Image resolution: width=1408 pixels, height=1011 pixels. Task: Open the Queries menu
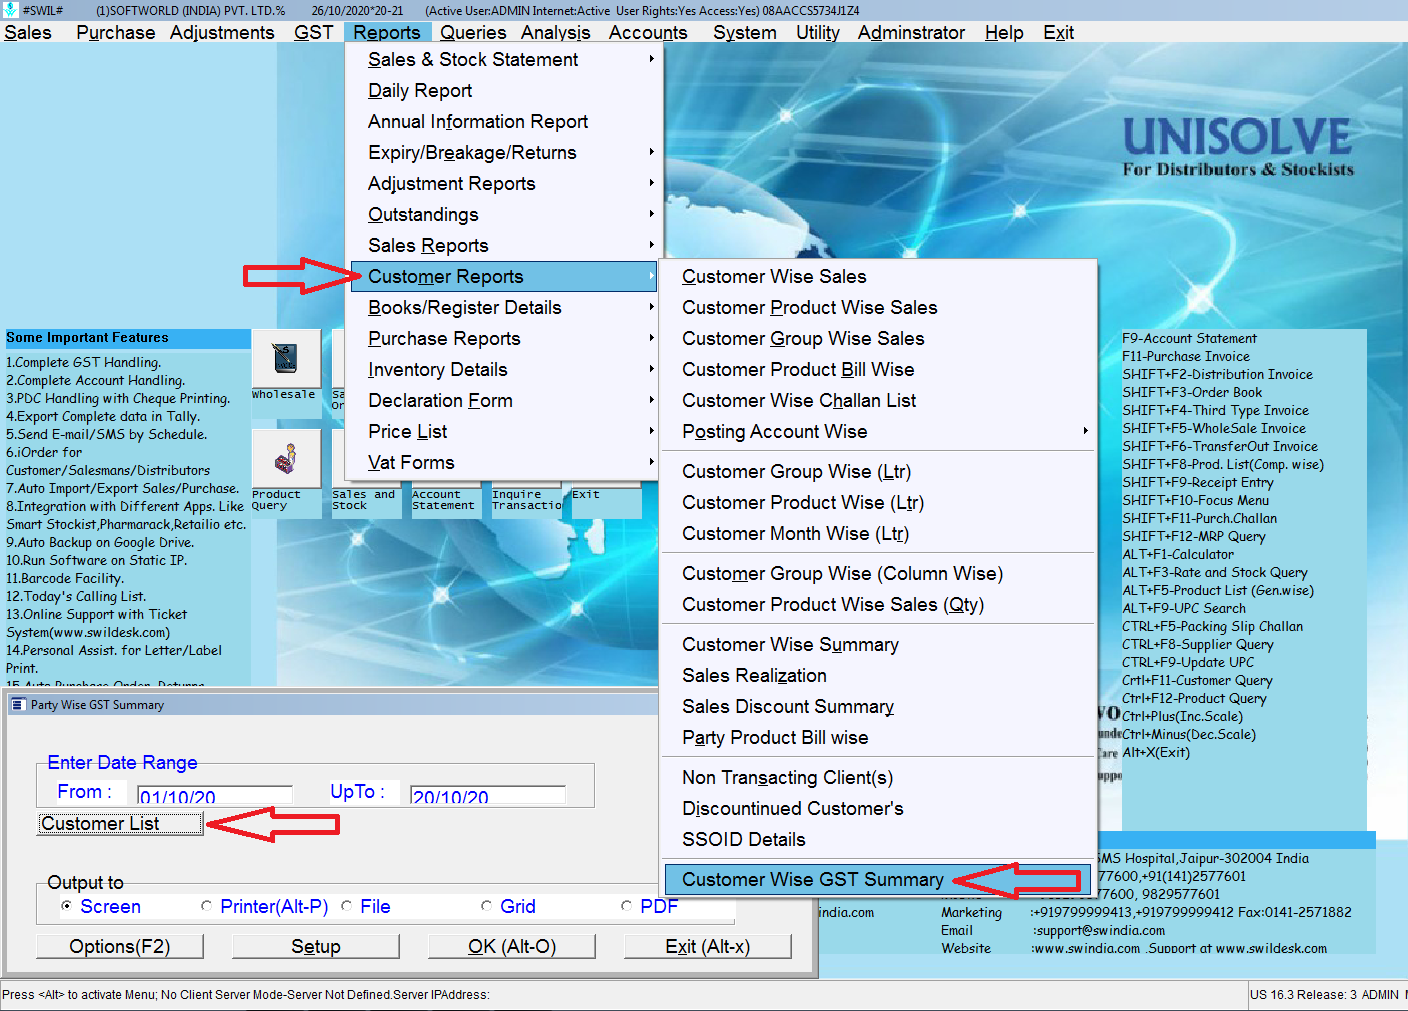click(x=473, y=32)
